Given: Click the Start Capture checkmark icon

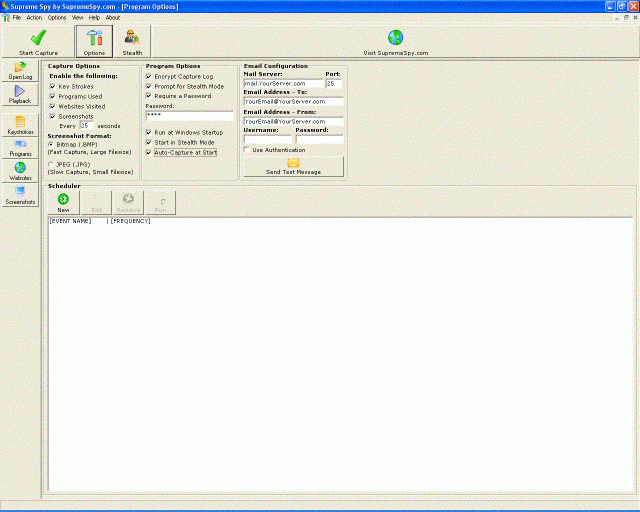Looking at the screenshot, I should click(x=38, y=38).
